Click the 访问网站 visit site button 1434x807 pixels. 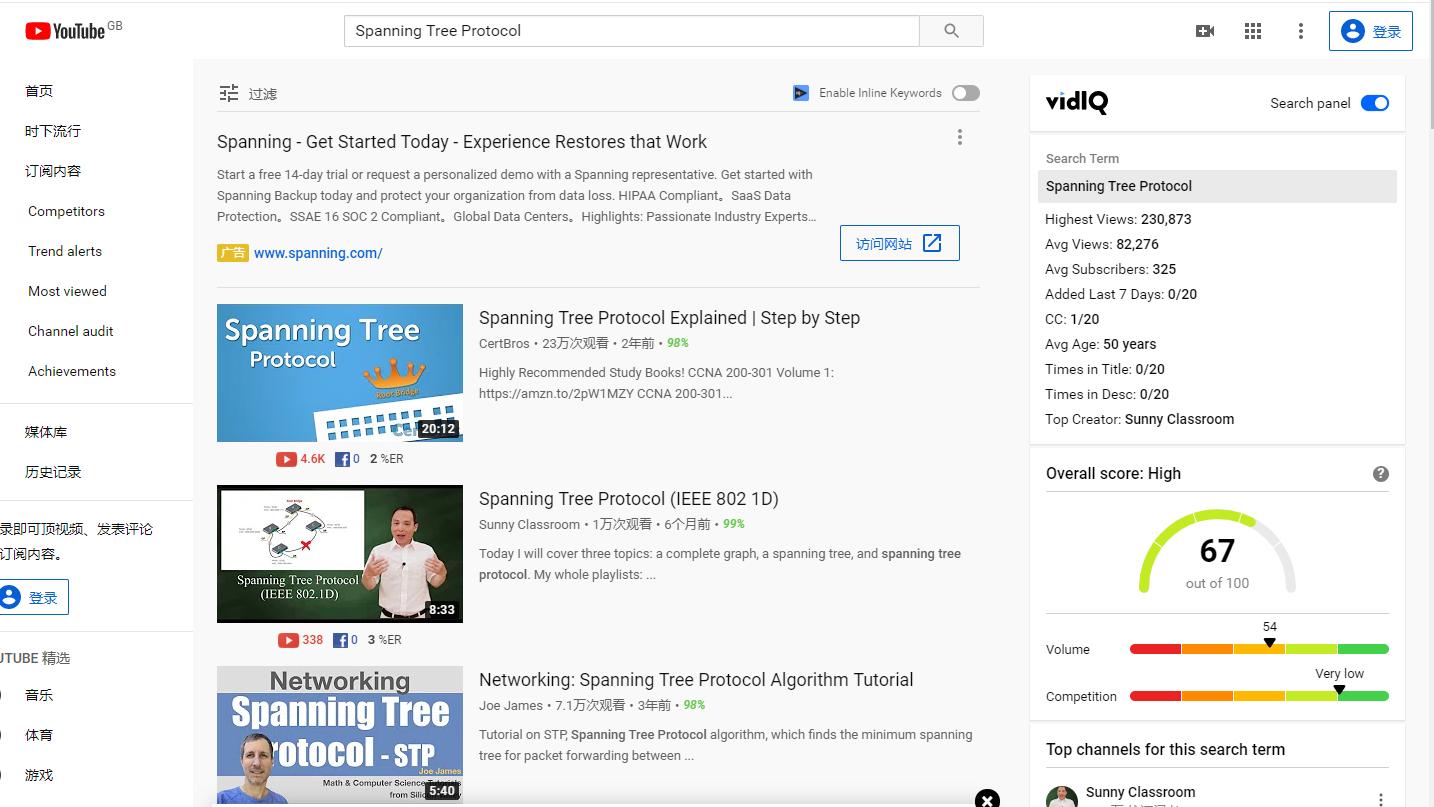(900, 243)
